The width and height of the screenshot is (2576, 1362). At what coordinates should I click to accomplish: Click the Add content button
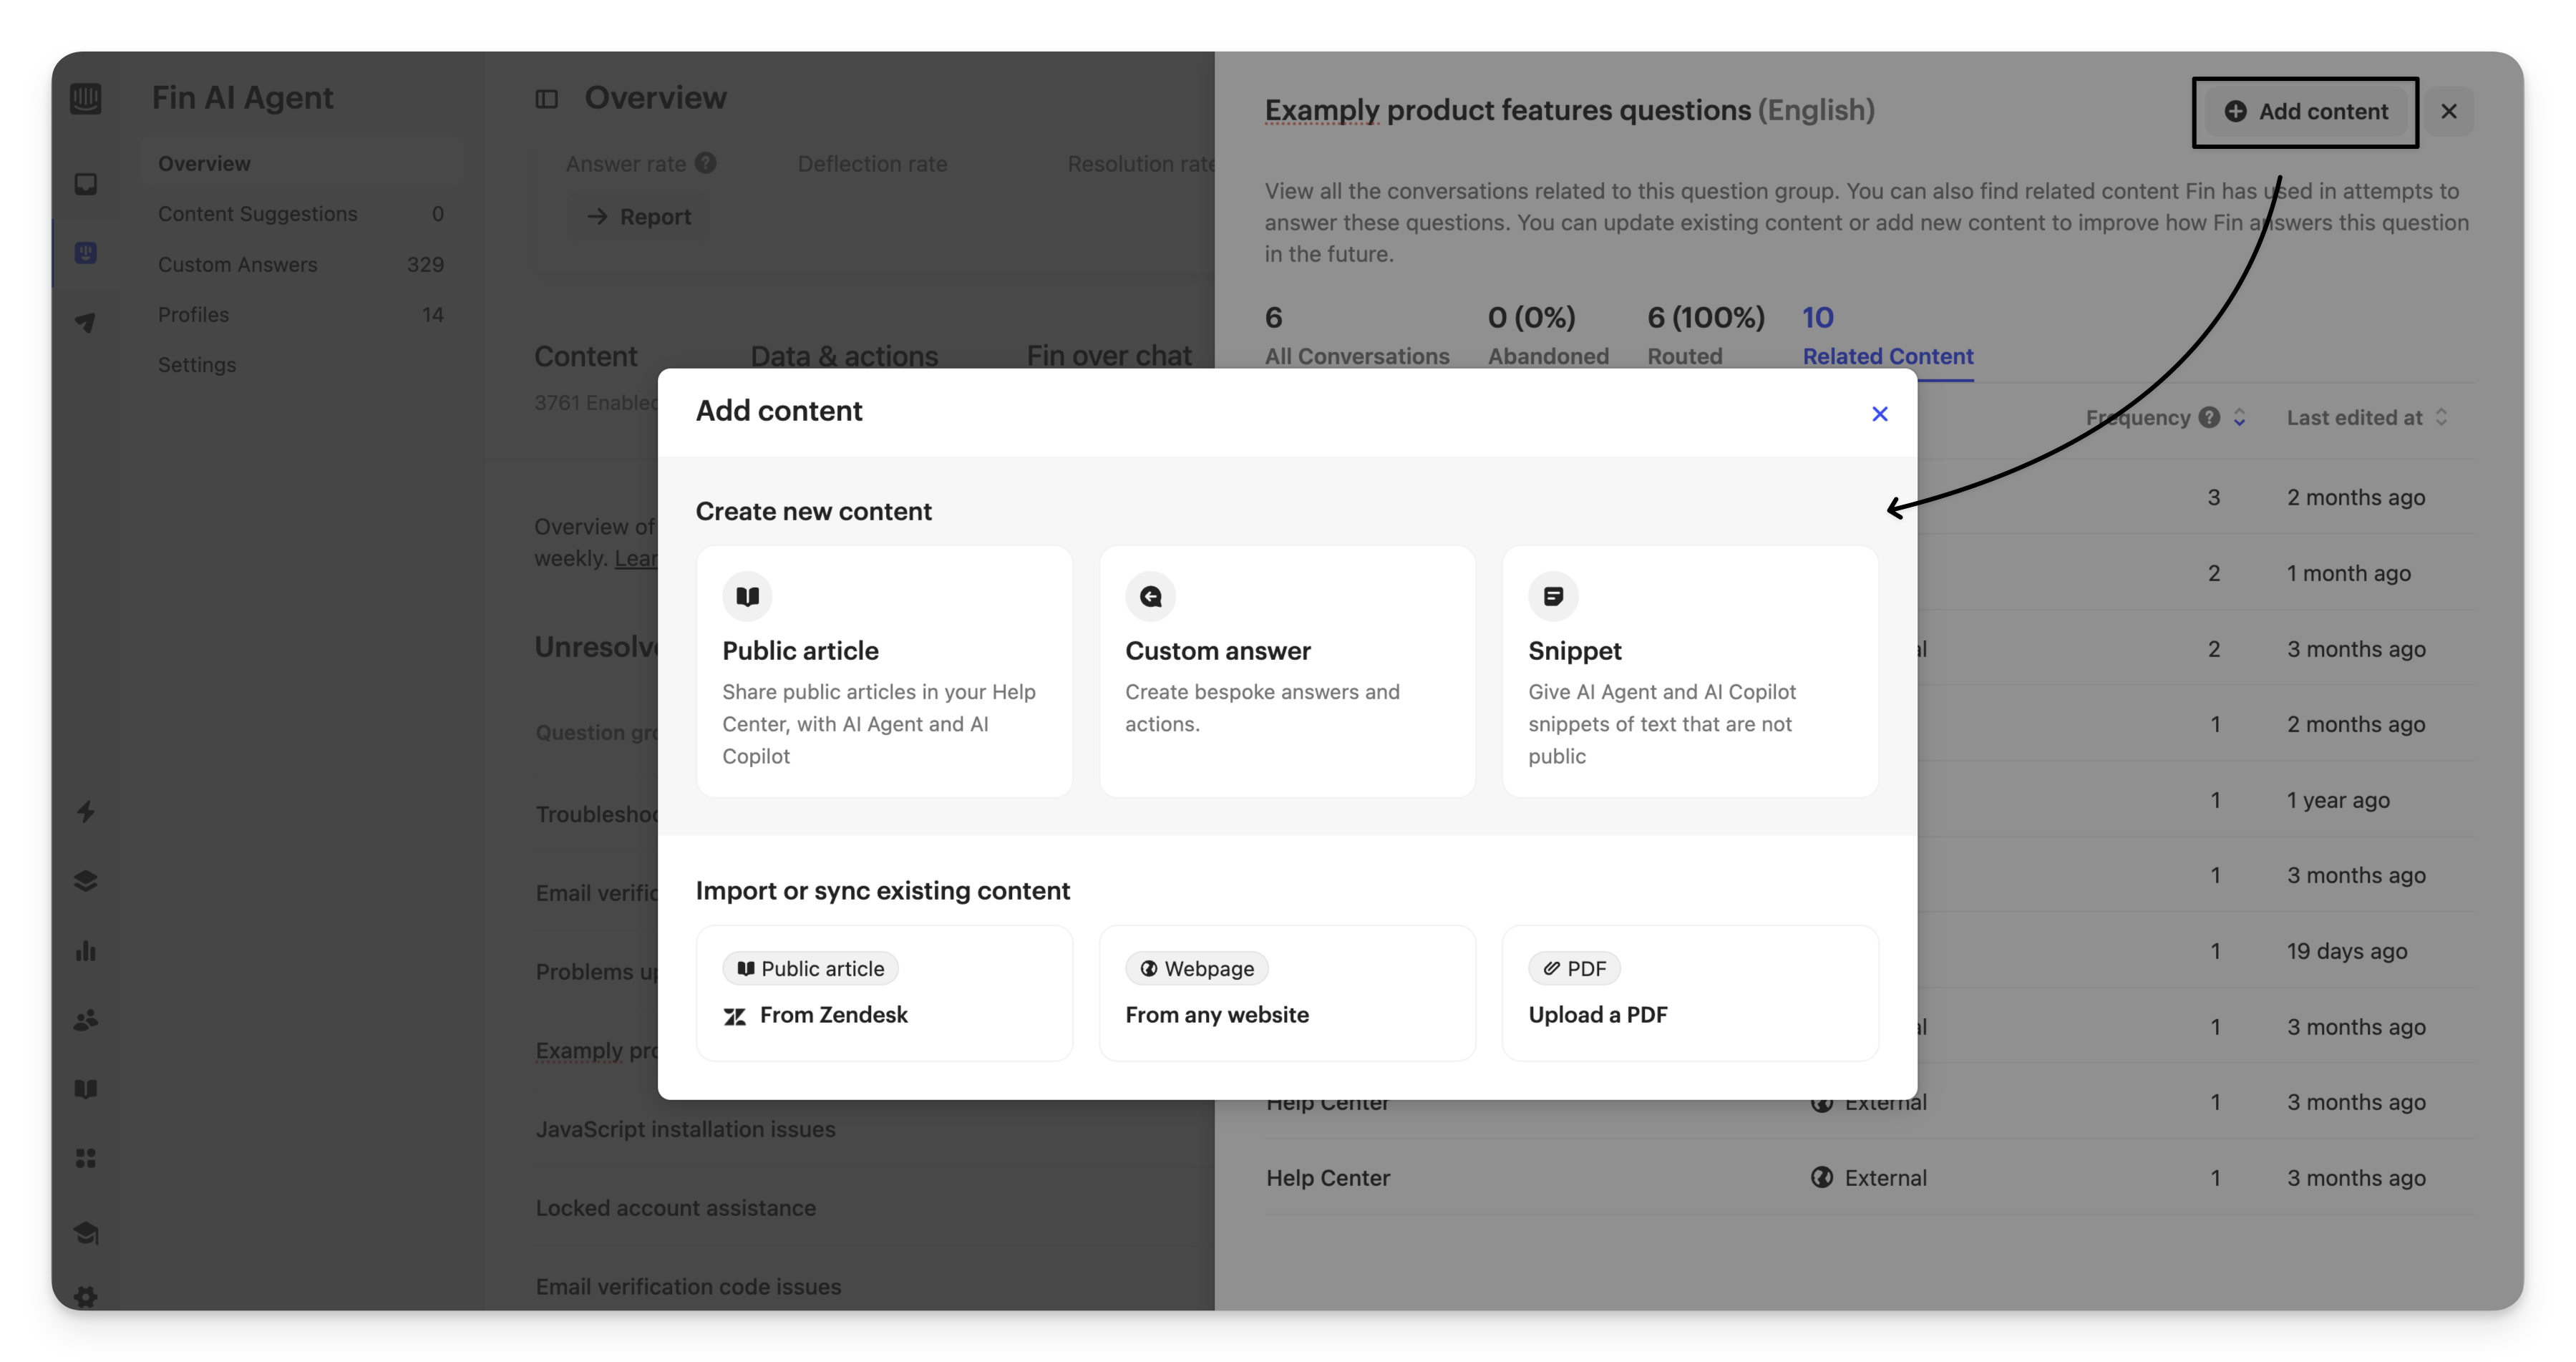(x=2305, y=111)
